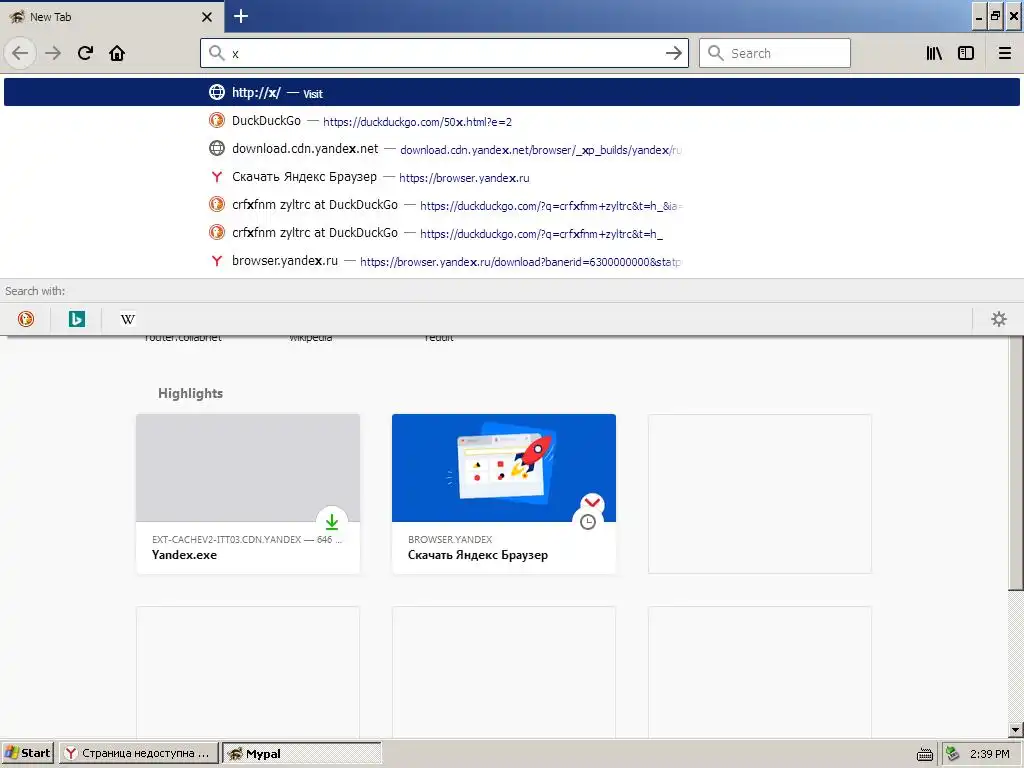Click the page vertical scrollbar down arrow
1024x768 pixels.
coord(1016,730)
